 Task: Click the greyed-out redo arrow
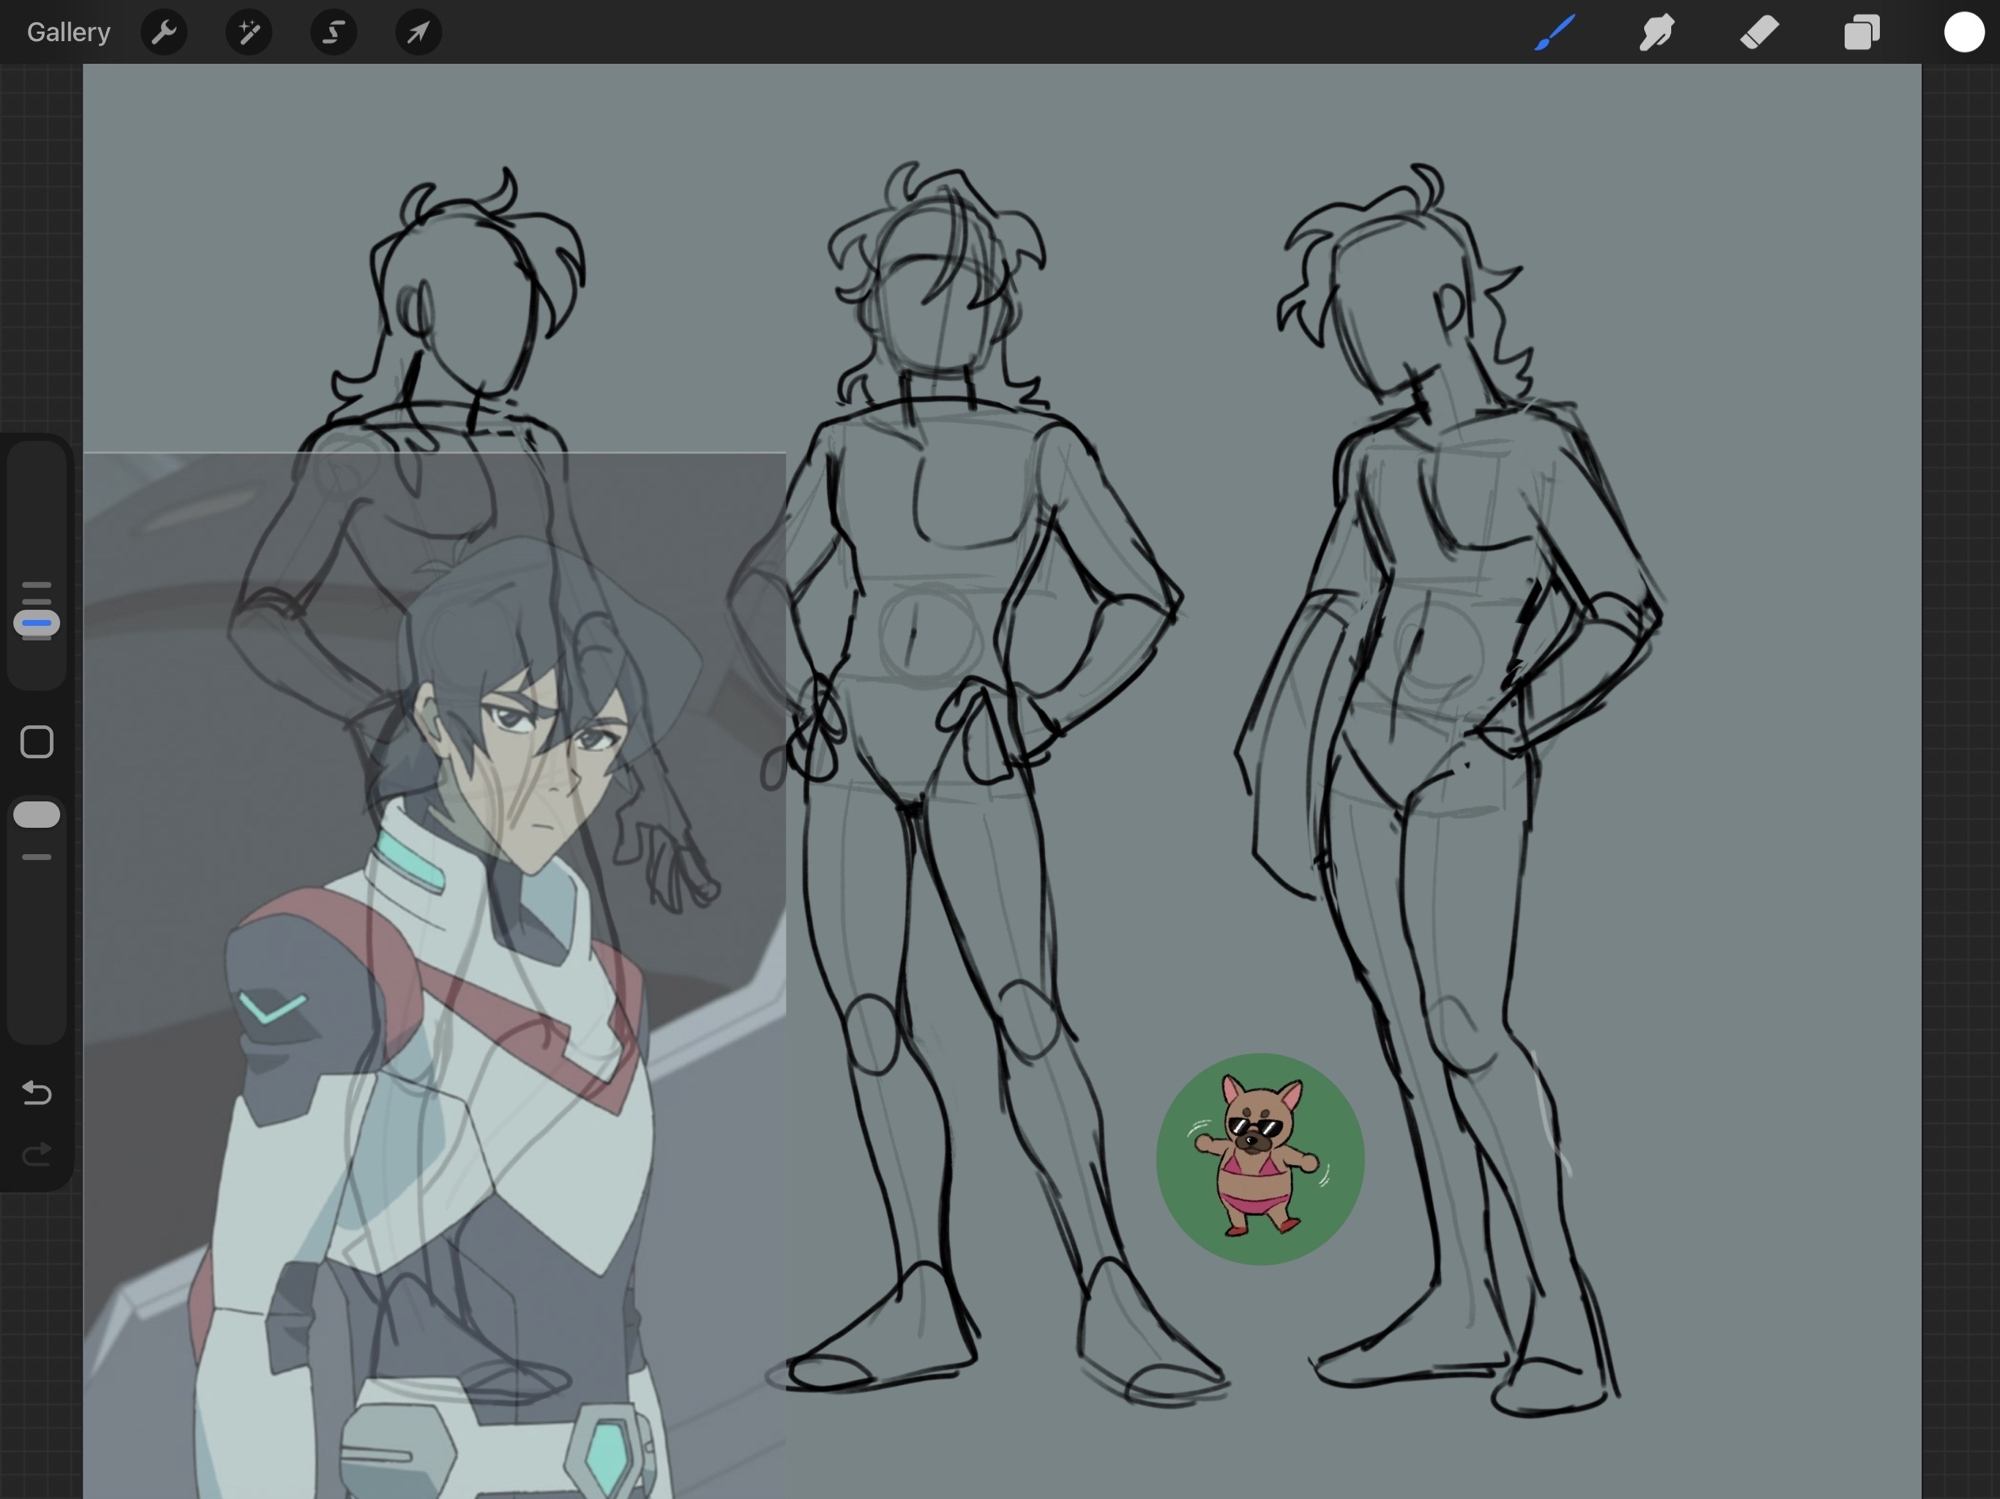click(x=37, y=1155)
